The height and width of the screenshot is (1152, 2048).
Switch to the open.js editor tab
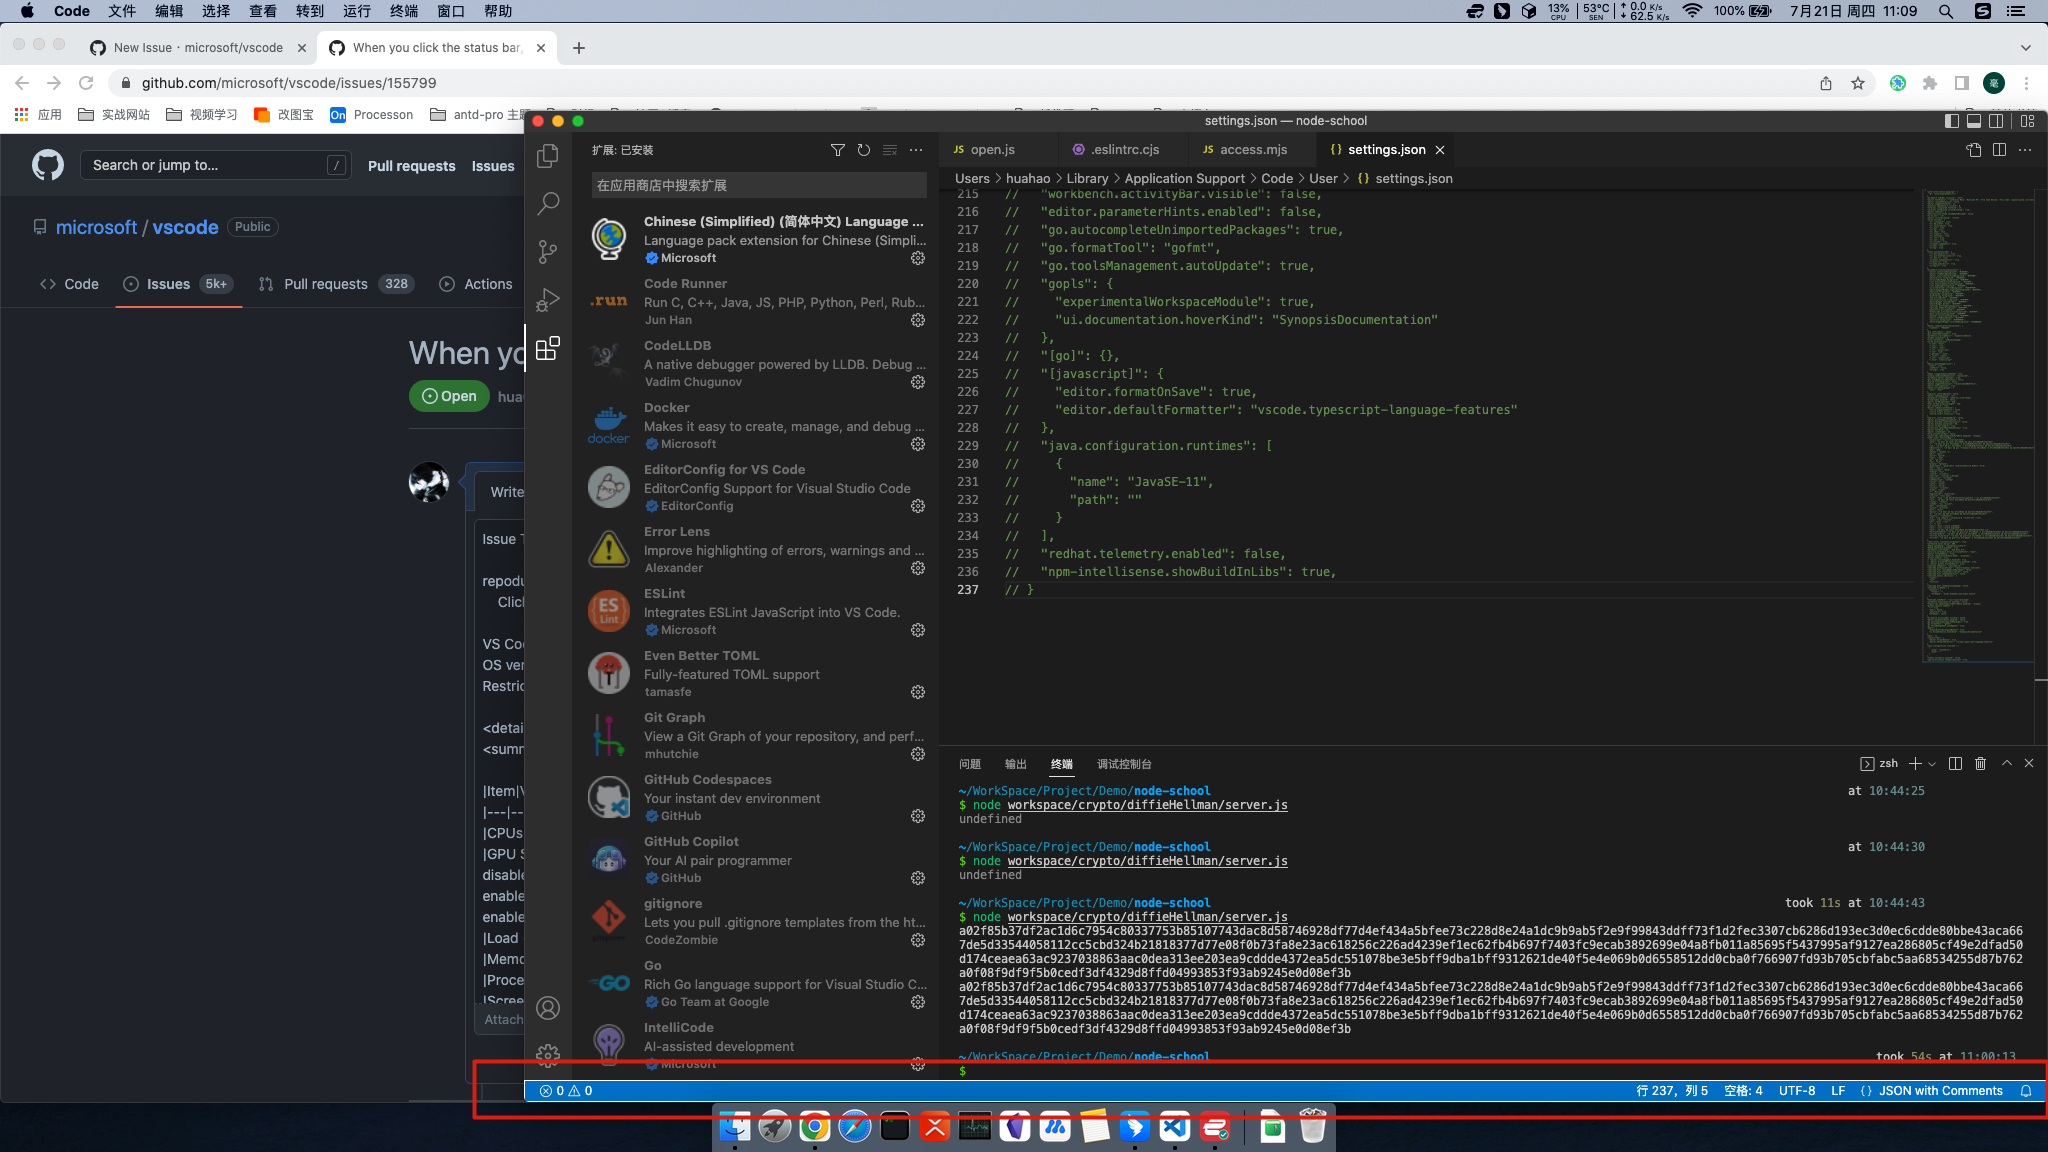(991, 149)
